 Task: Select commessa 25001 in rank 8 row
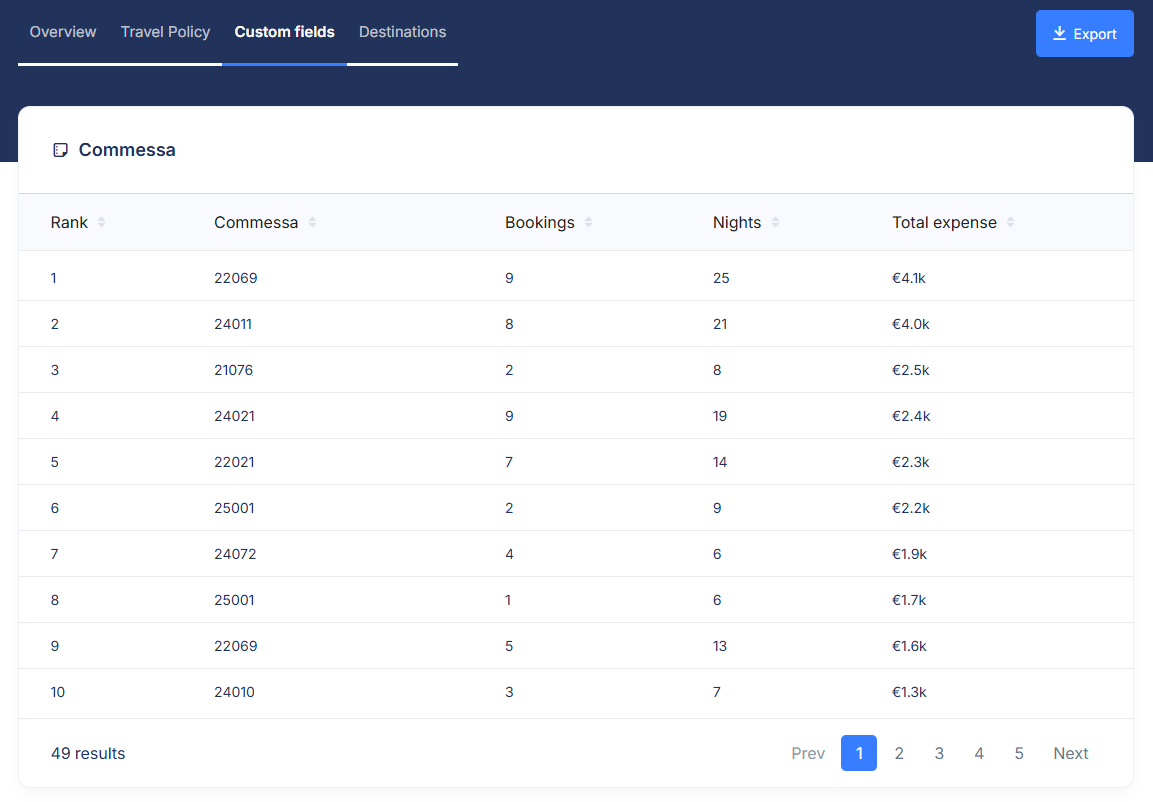pyautogui.click(x=235, y=600)
